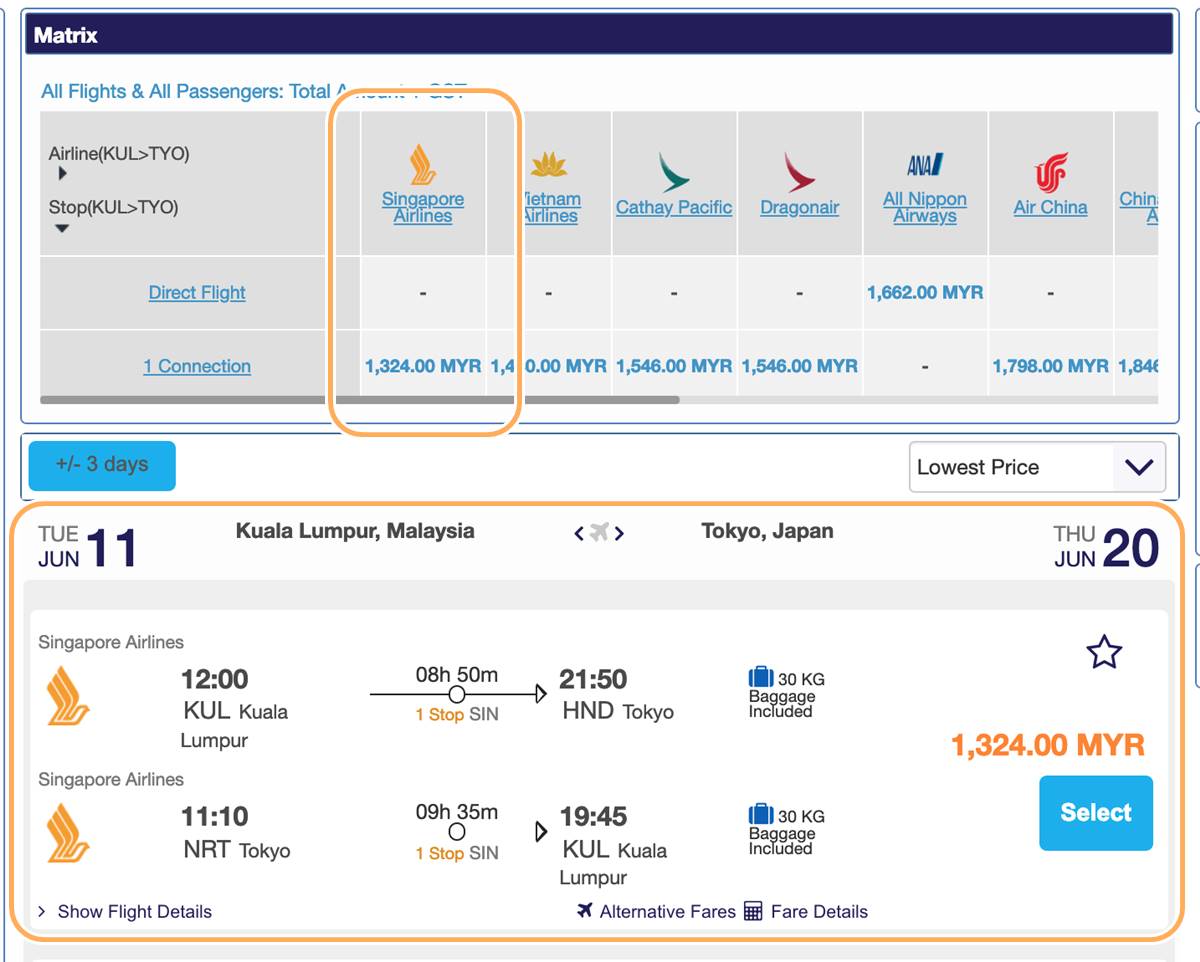Click the Singapore Airlines logo beside 11:10 departure

coord(68,833)
